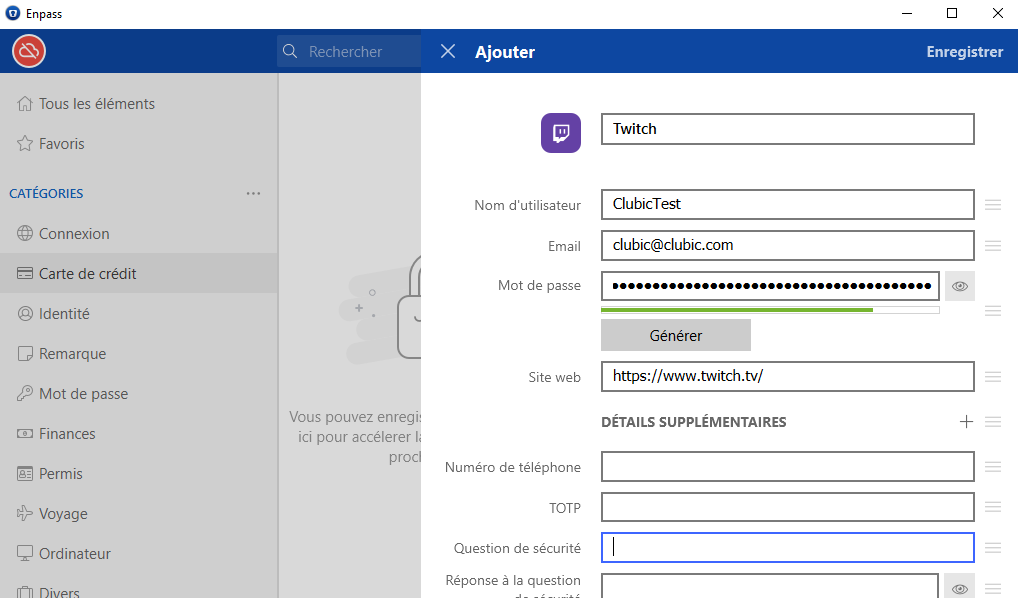This screenshot has height=598, width=1018.
Task: Click the reorder handle for Numéro de téléphone
Action: click(993, 467)
